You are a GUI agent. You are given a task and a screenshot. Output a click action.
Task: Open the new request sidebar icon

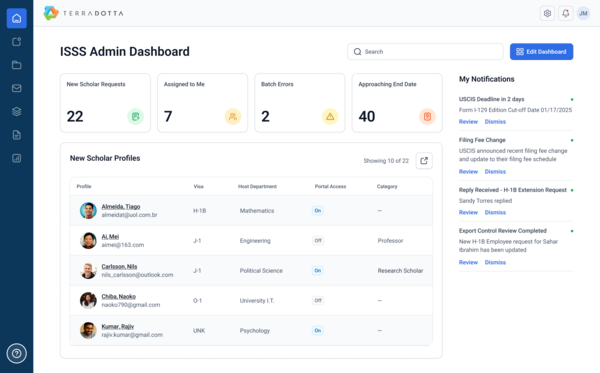[x=16, y=42]
